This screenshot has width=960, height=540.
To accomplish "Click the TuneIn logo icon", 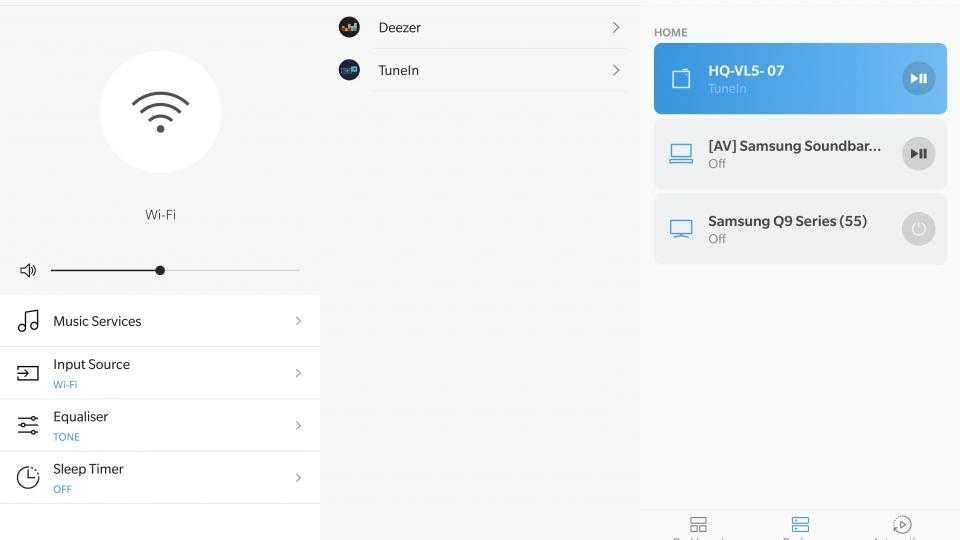I will click(349, 70).
